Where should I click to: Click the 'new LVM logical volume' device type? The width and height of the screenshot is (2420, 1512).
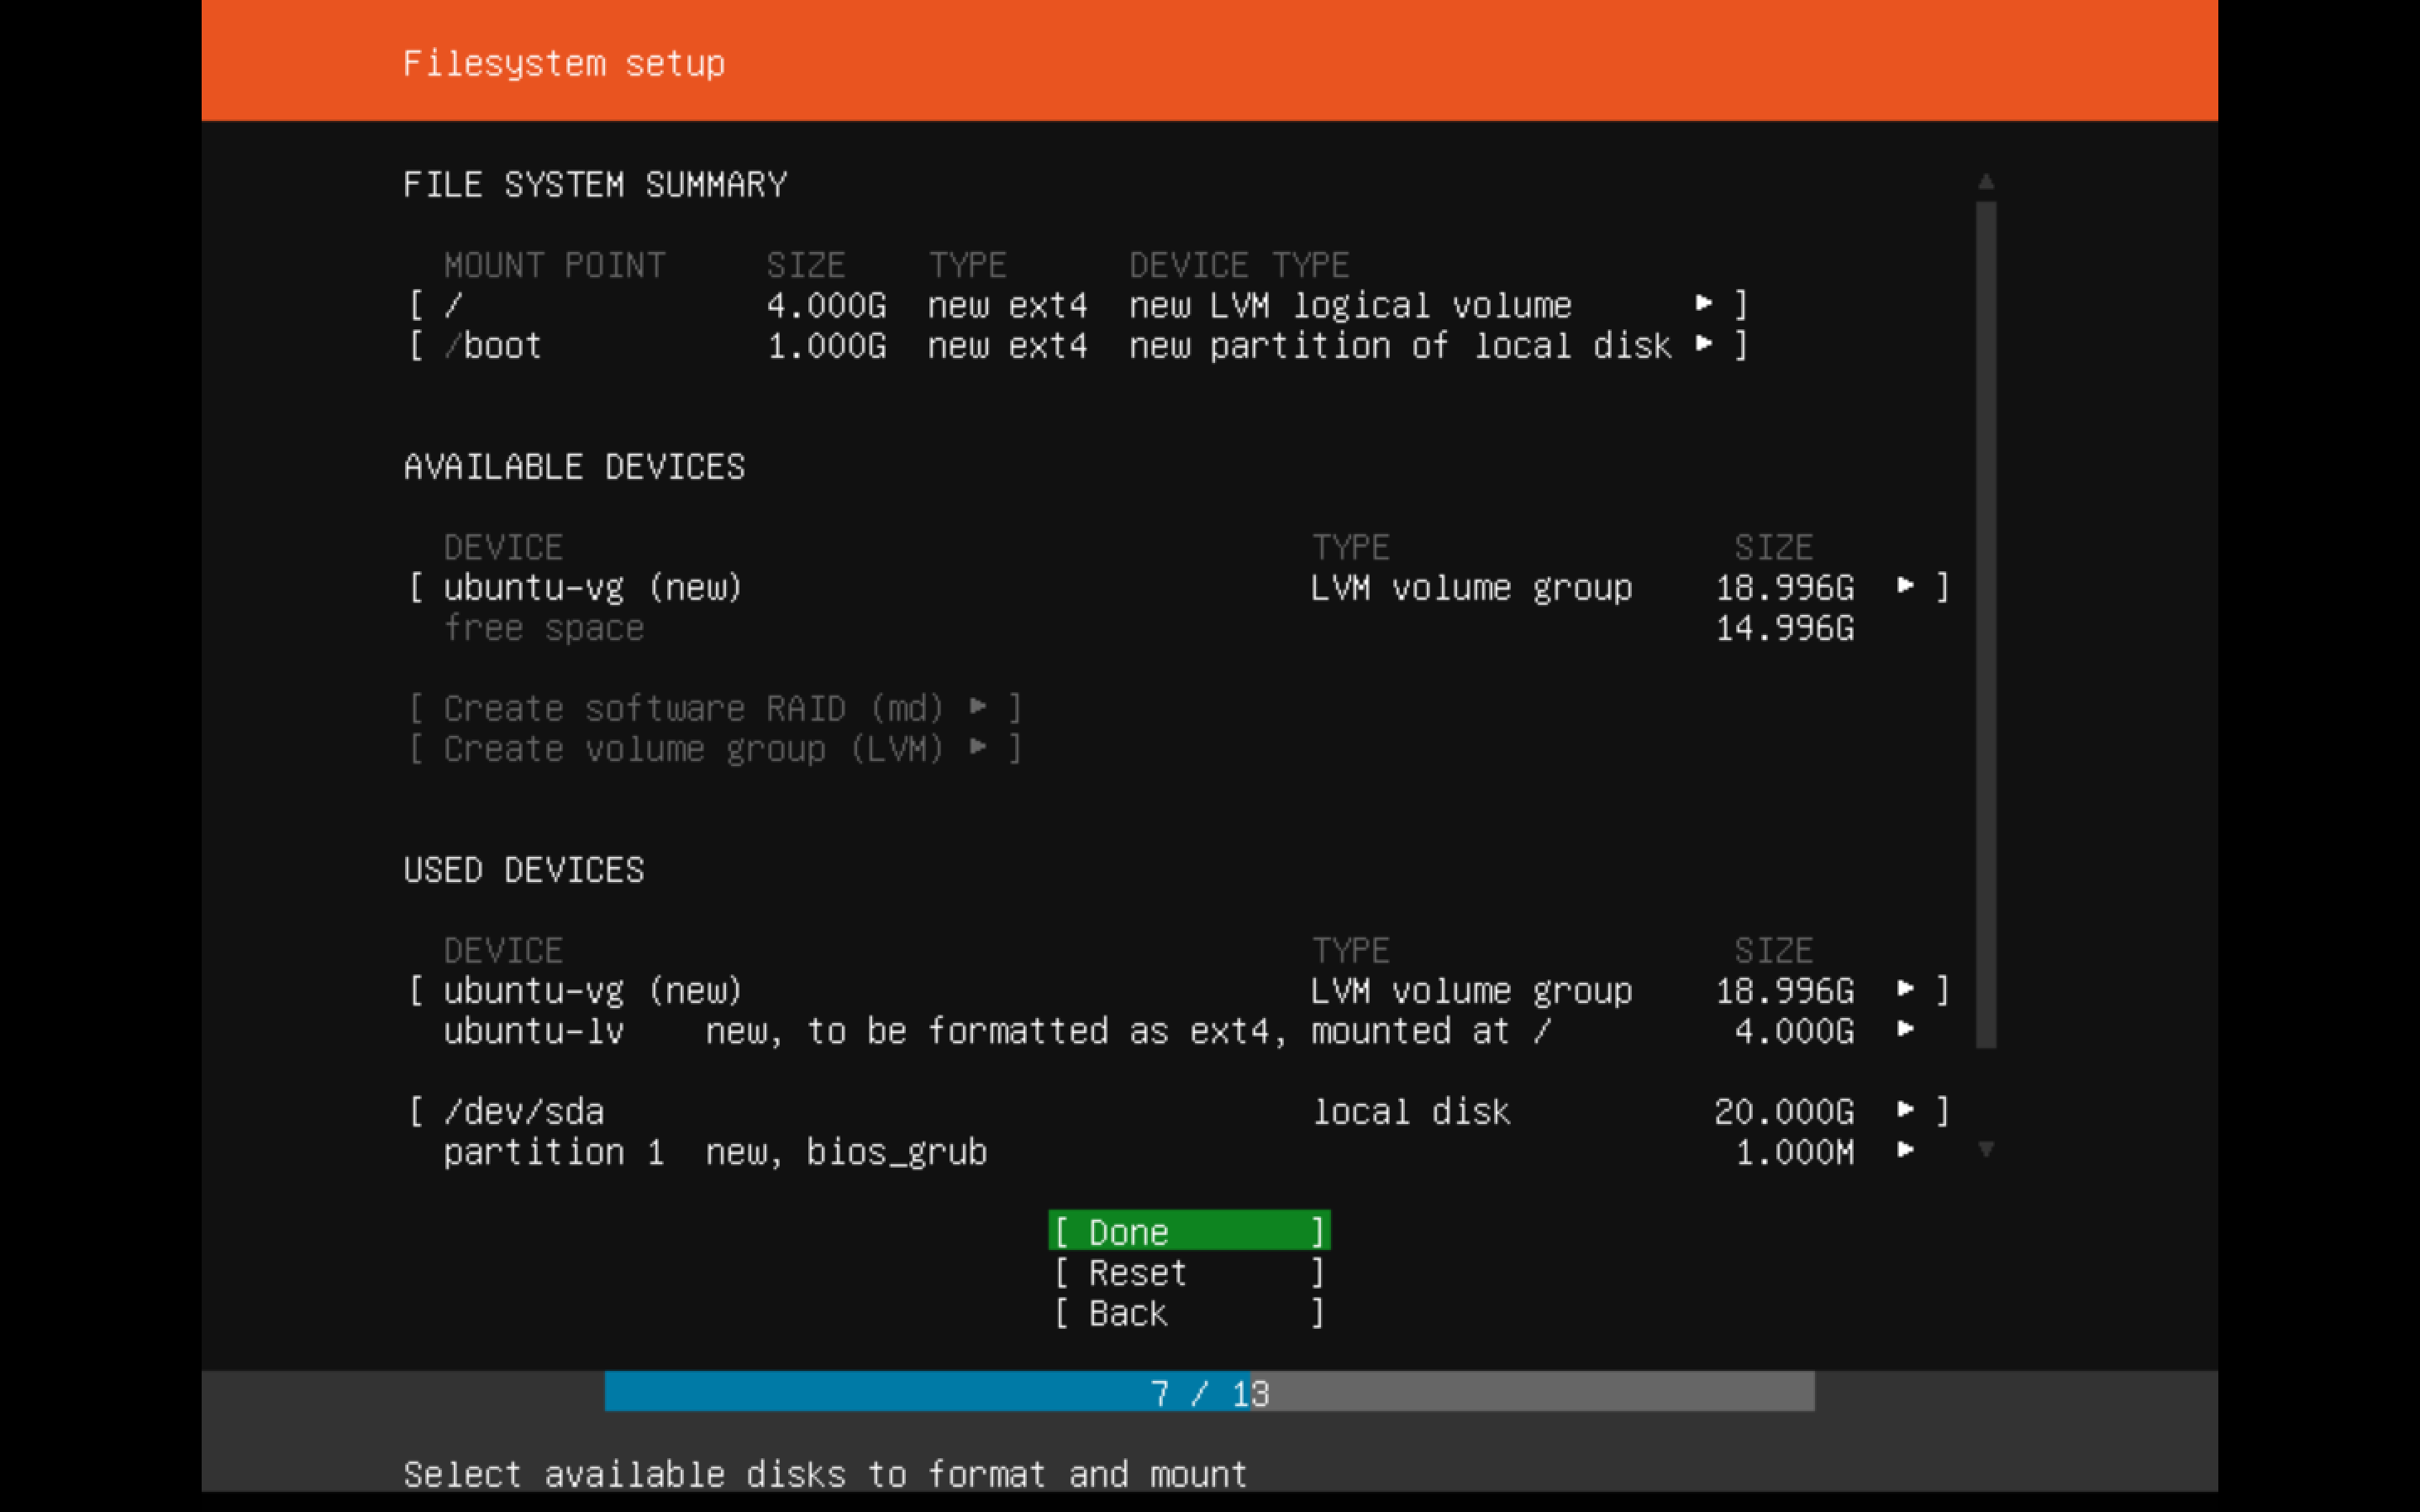[x=1350, y=304]
